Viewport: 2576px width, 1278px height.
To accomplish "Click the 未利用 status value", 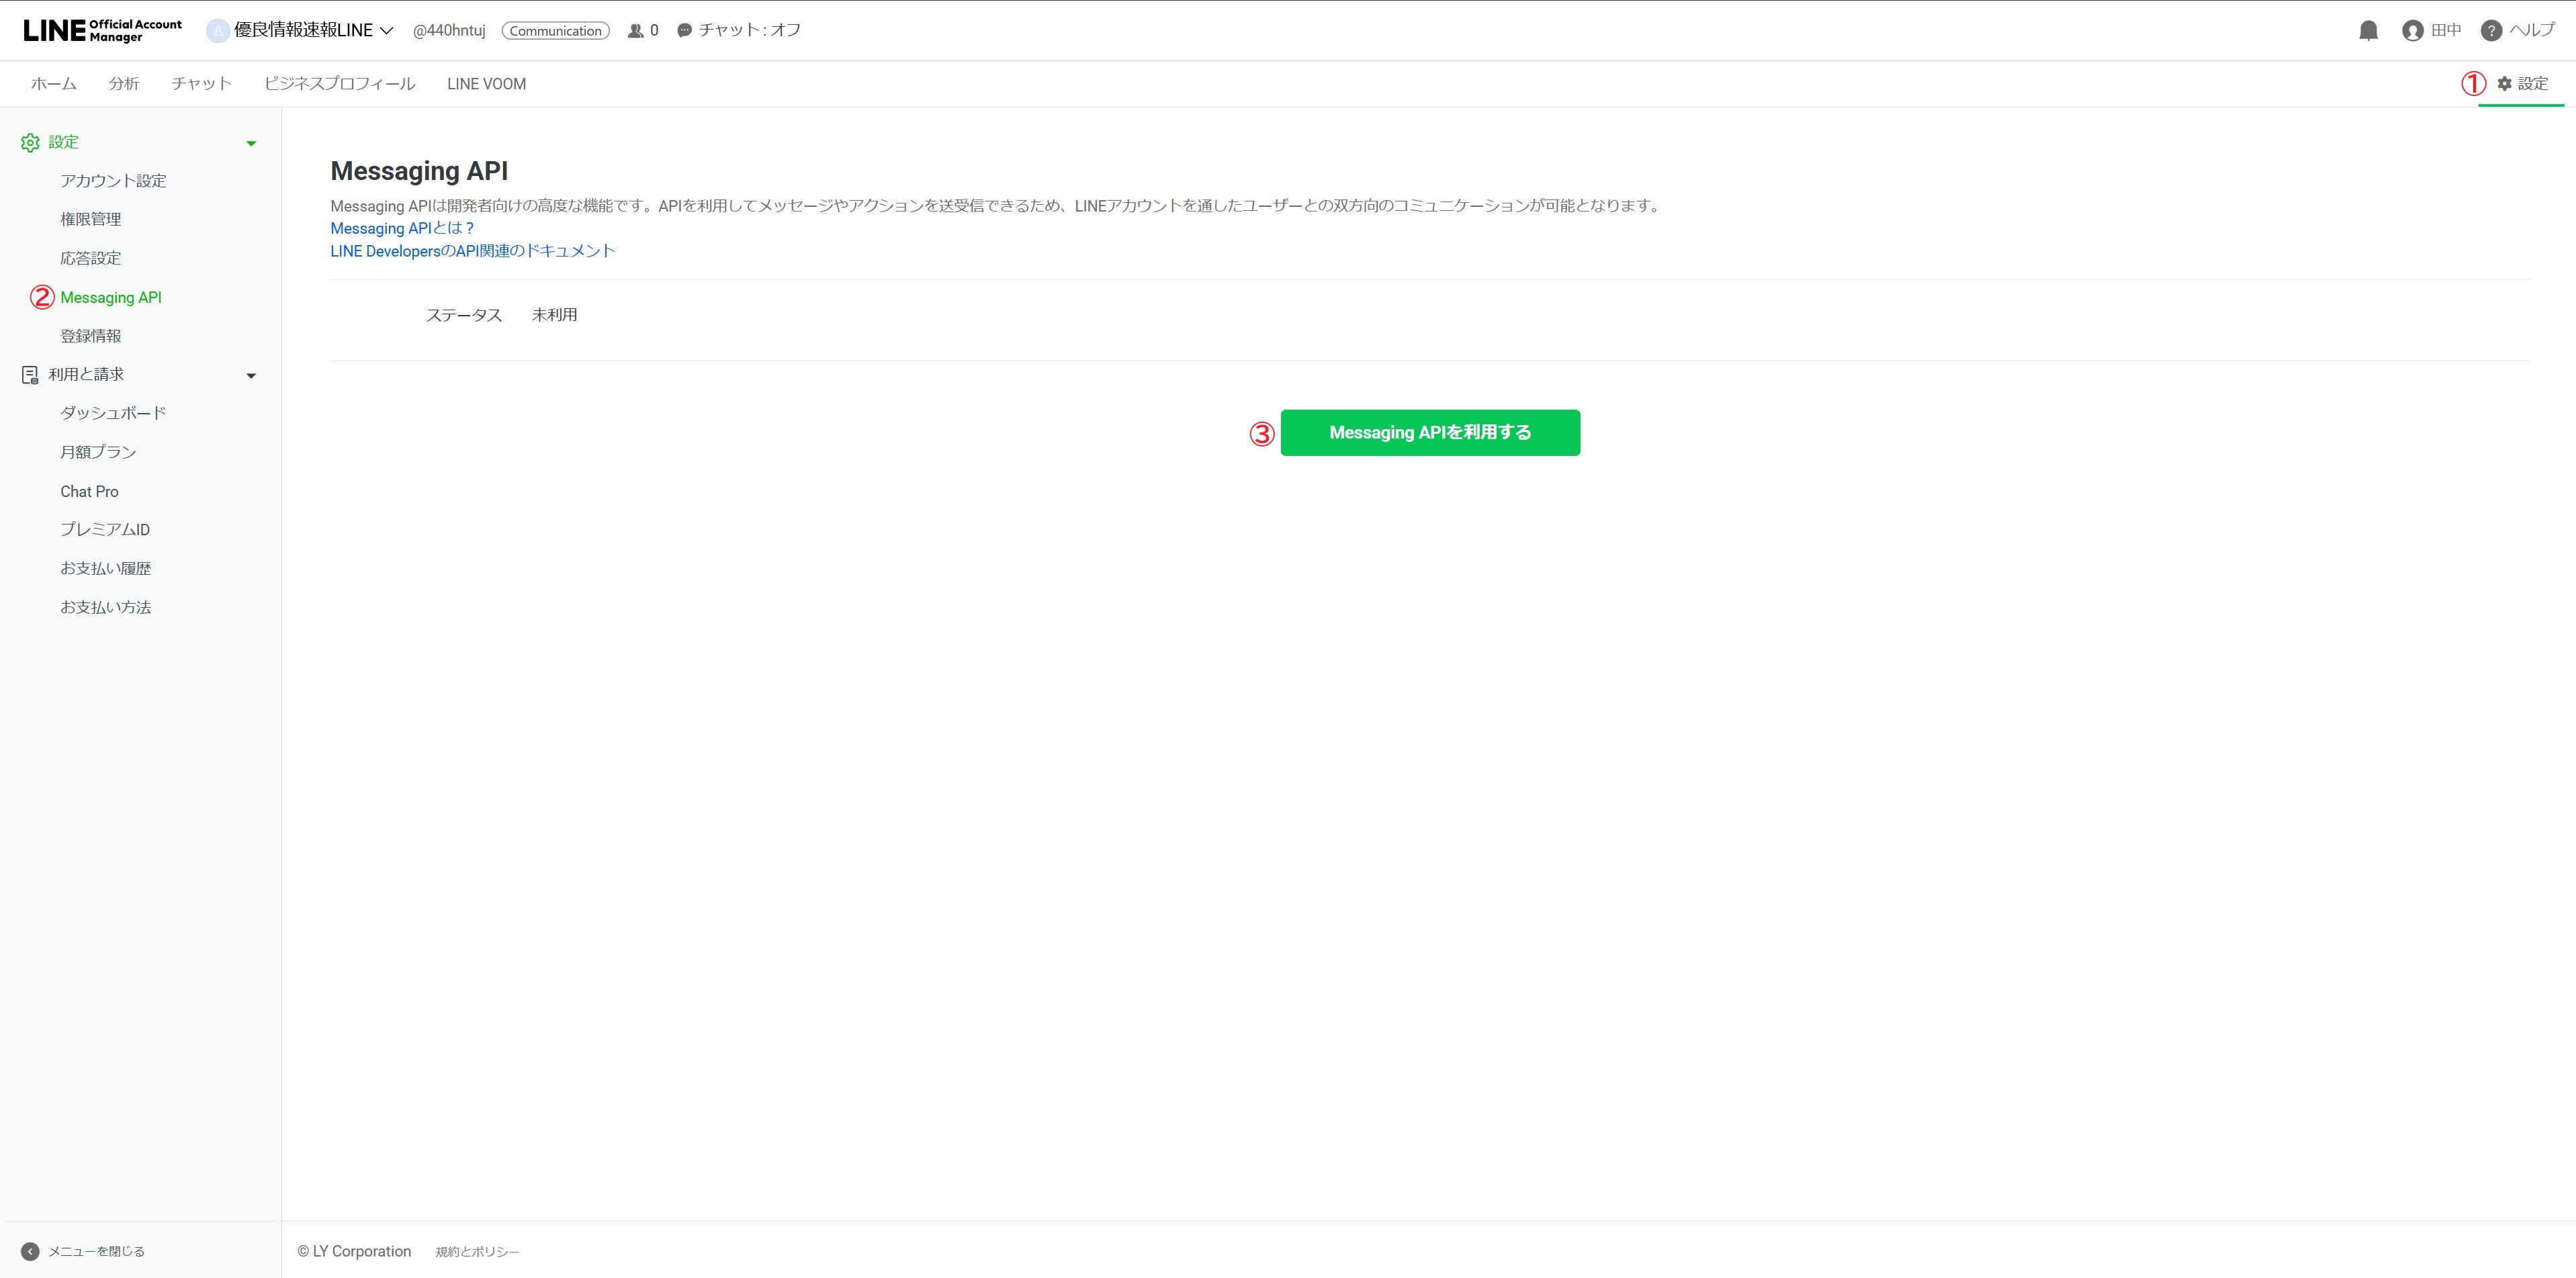I will pyautogui.click(x=555, y=315).
